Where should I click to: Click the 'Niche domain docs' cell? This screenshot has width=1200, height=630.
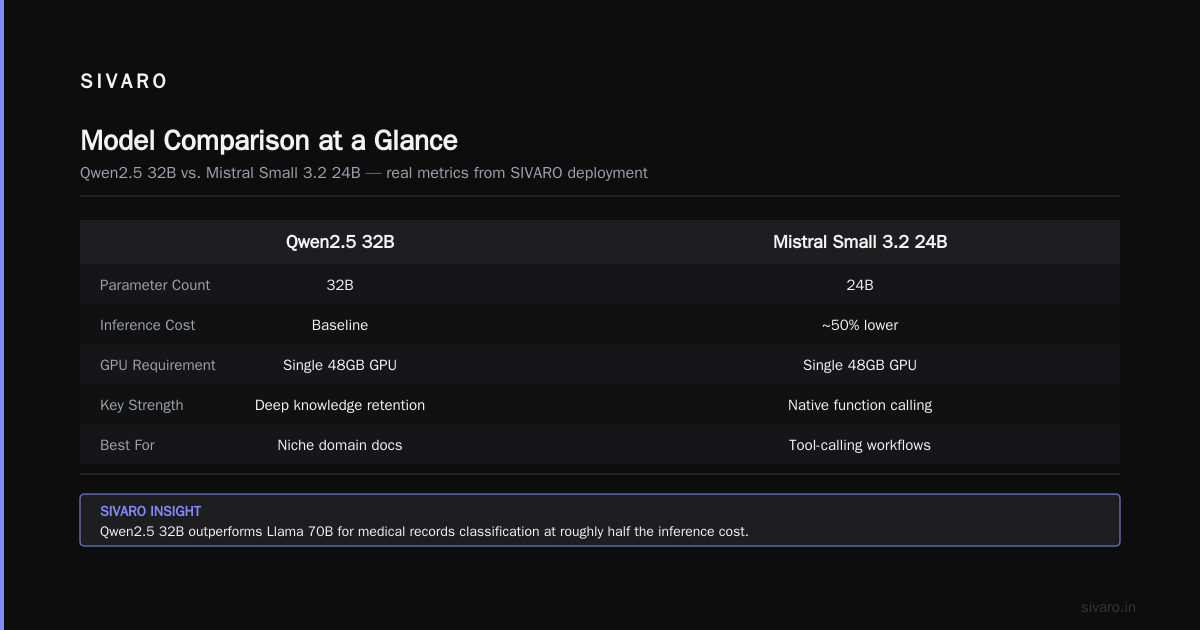click(340, 445)
